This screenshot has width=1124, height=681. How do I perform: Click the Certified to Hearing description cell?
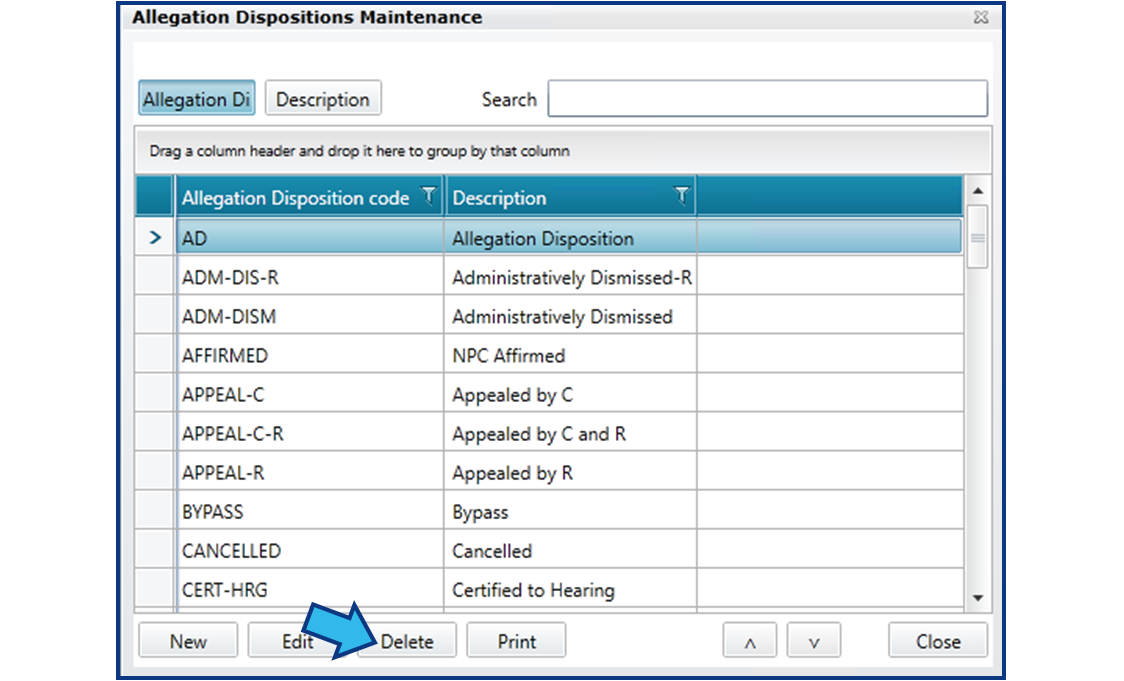571,589
